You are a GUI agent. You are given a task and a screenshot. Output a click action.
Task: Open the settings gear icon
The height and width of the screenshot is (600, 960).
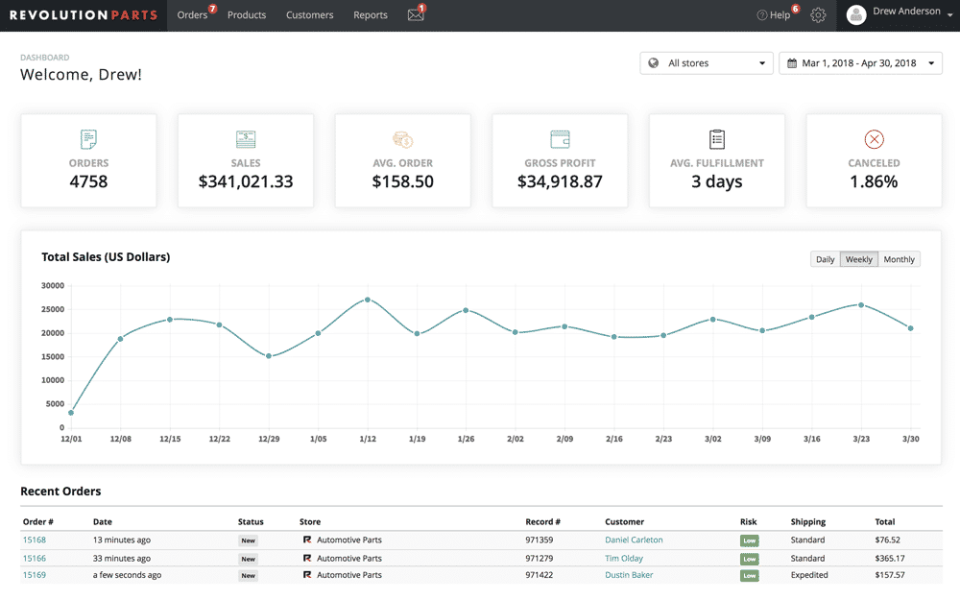(818, 15)
